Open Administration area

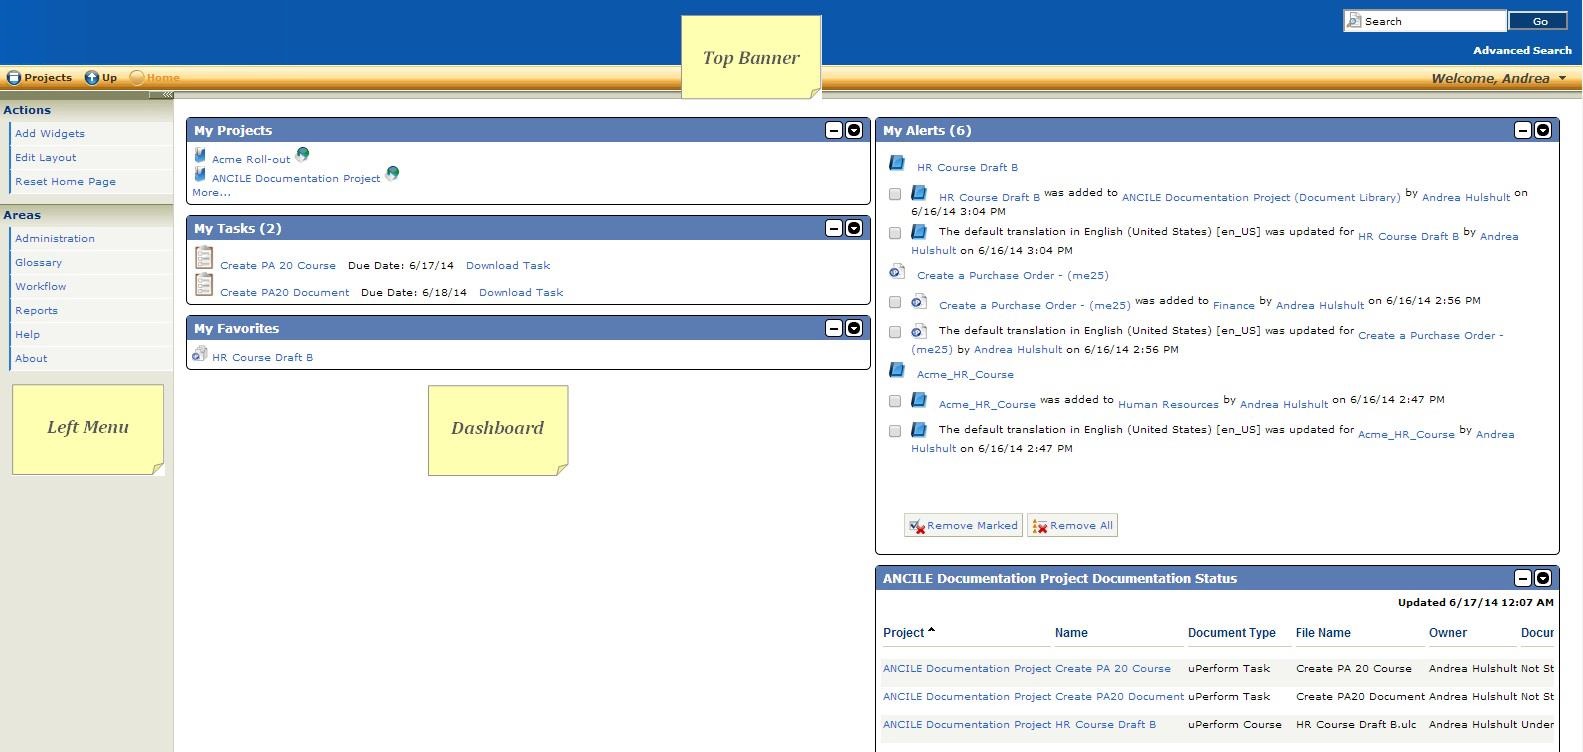[x=55, y=238]
